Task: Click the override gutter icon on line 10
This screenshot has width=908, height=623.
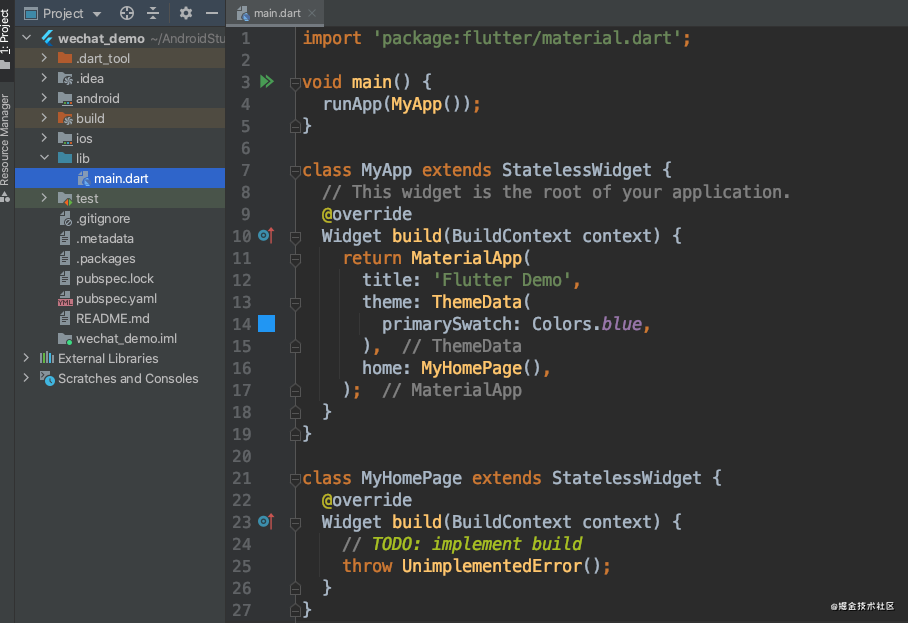Action: pyautogui.click(x=266, y=236)
